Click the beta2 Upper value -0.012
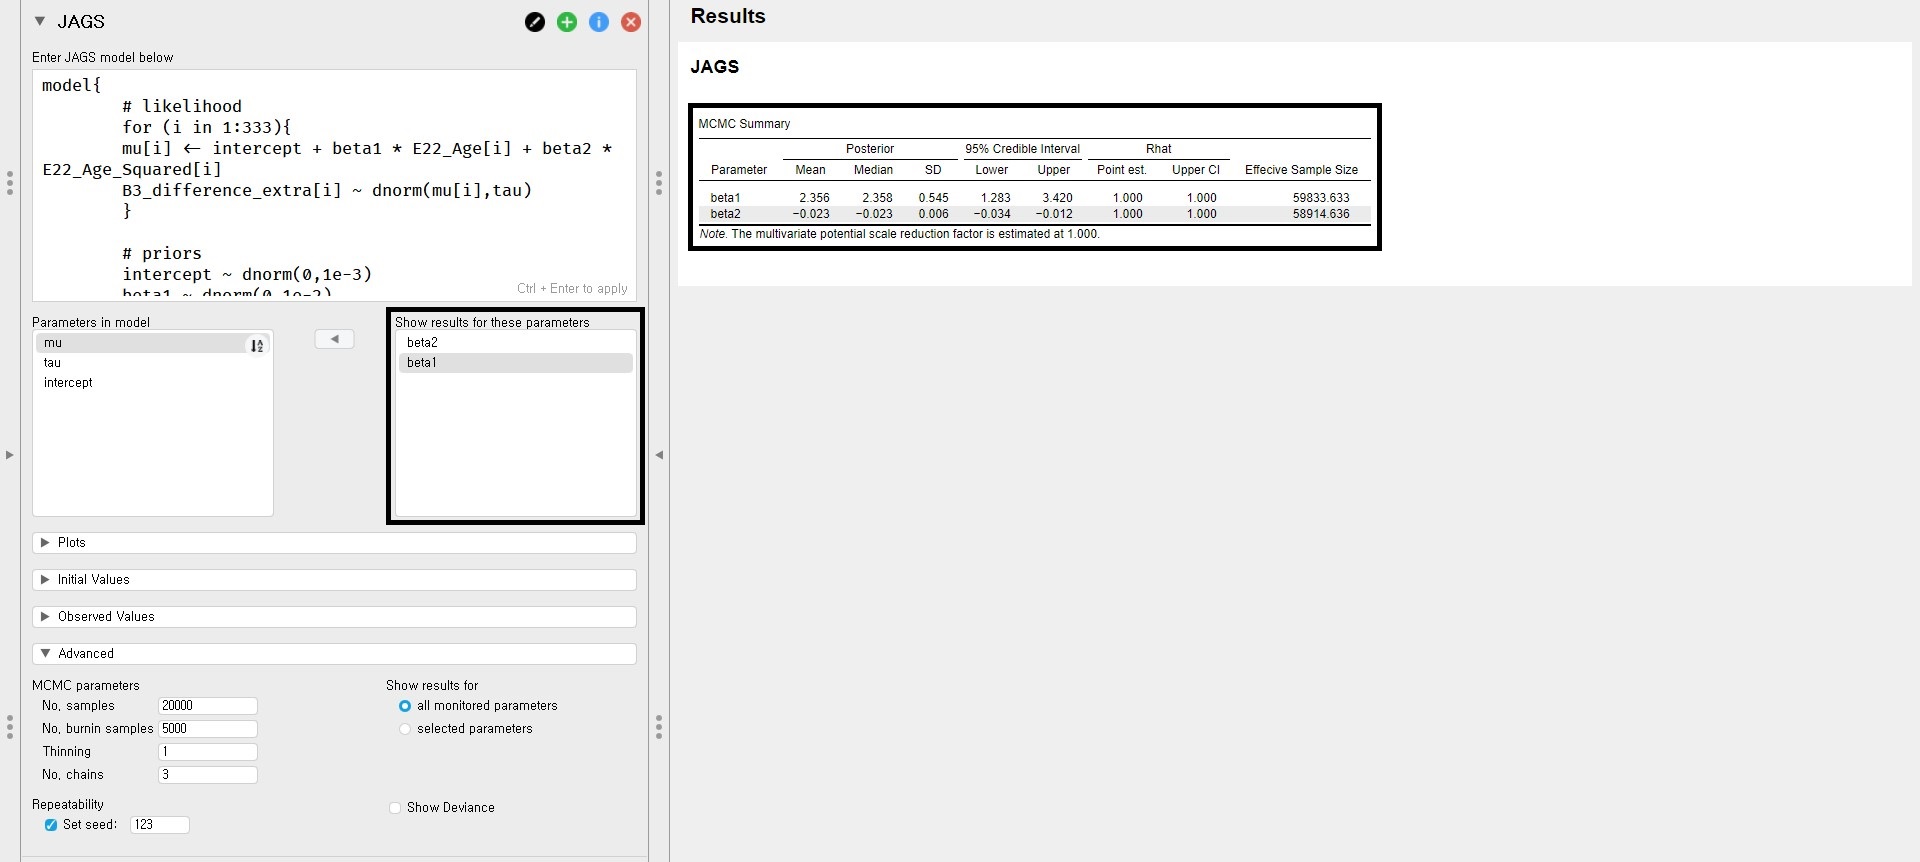The width and height of the screenshot is (1920, 862). click(x=1054, y=214)
